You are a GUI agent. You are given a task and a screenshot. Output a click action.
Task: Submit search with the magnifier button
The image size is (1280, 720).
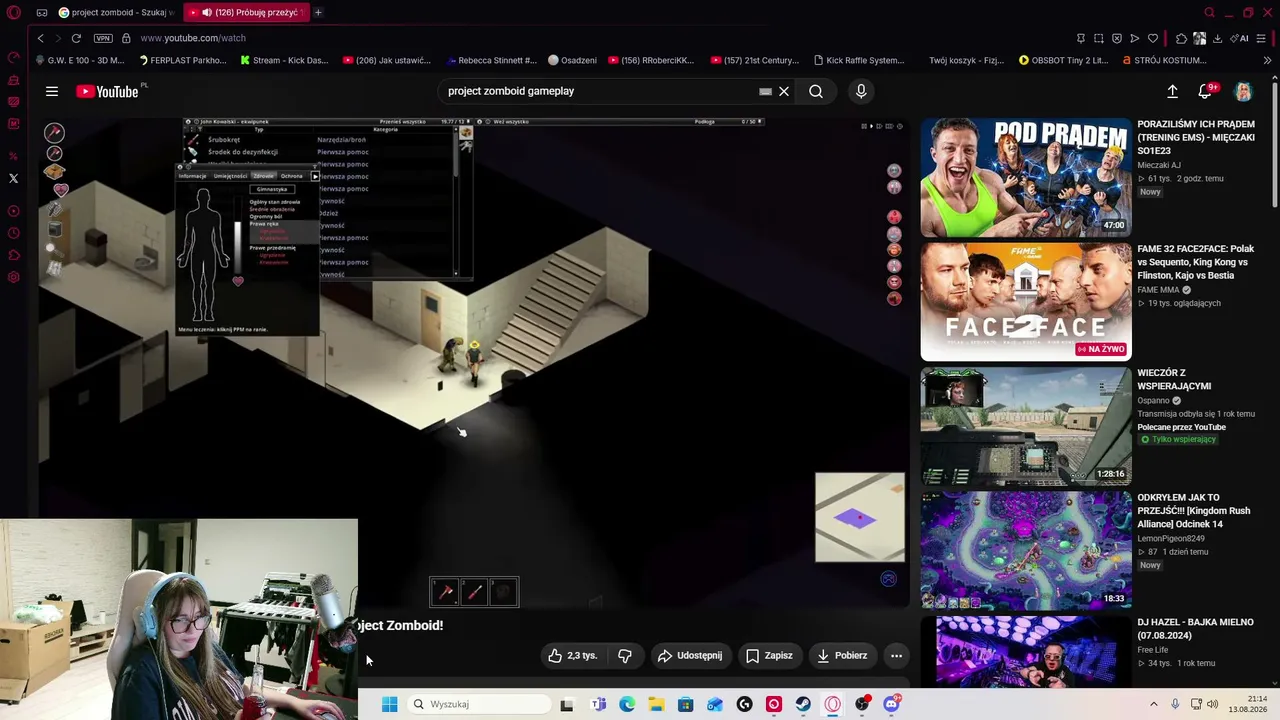pos(816,91)
